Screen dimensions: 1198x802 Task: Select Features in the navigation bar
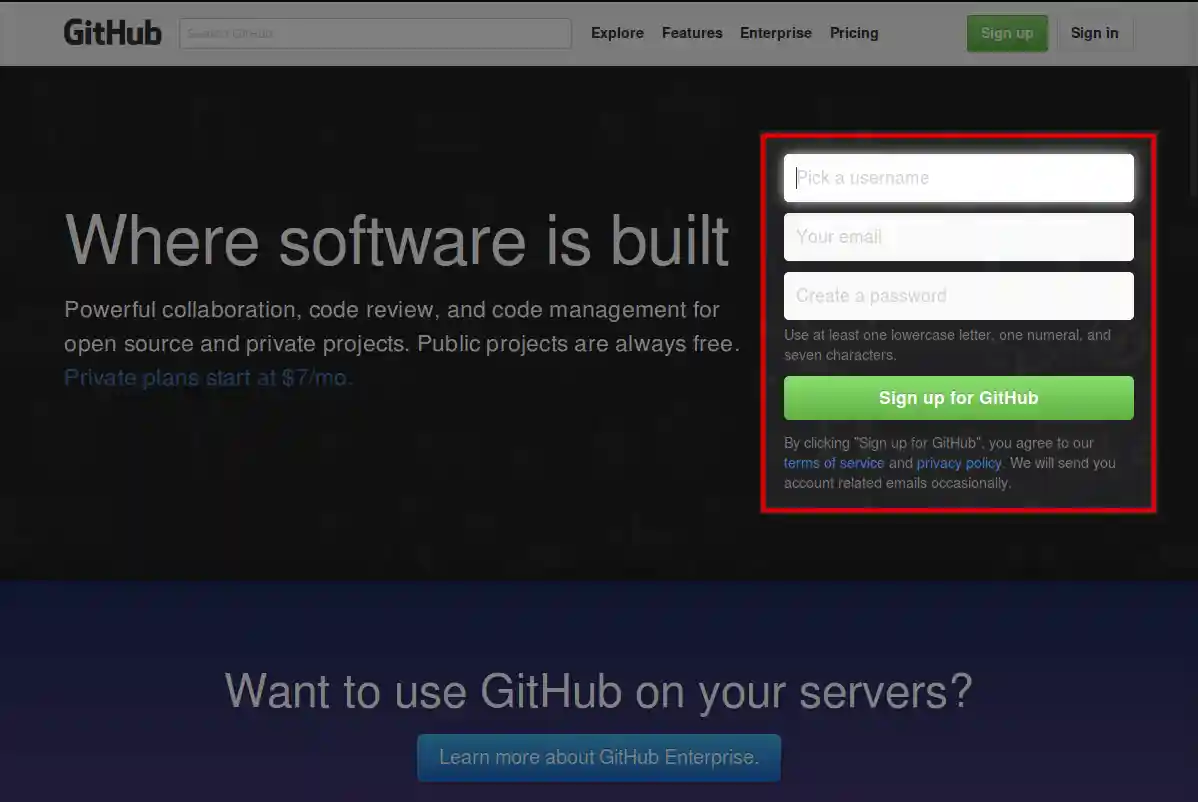pos(692,33)
